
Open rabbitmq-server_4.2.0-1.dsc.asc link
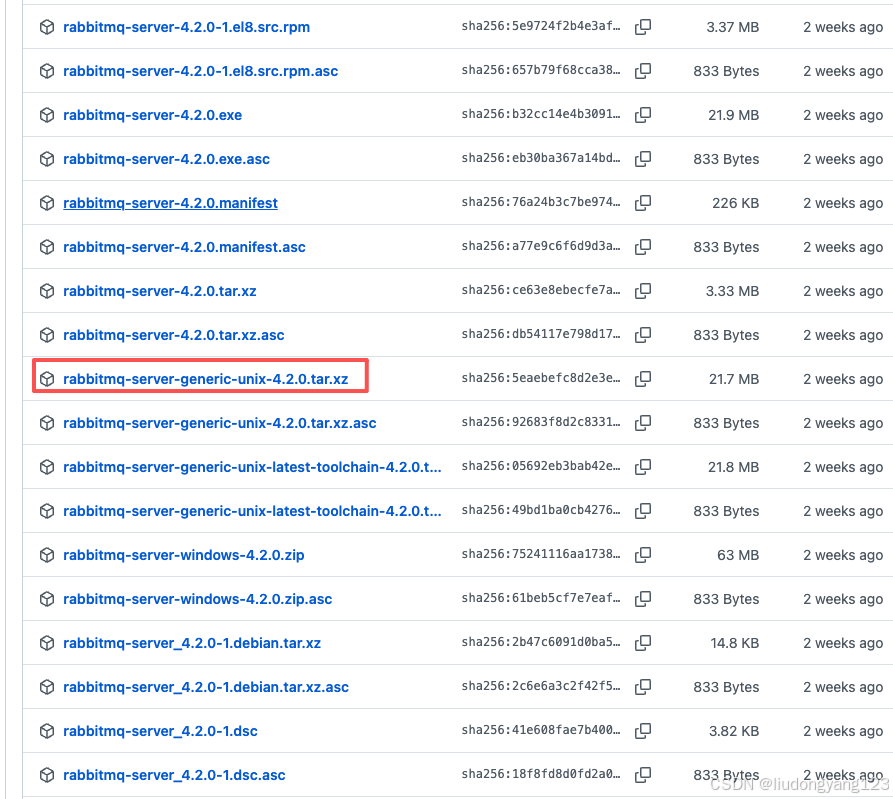(174, 775)
